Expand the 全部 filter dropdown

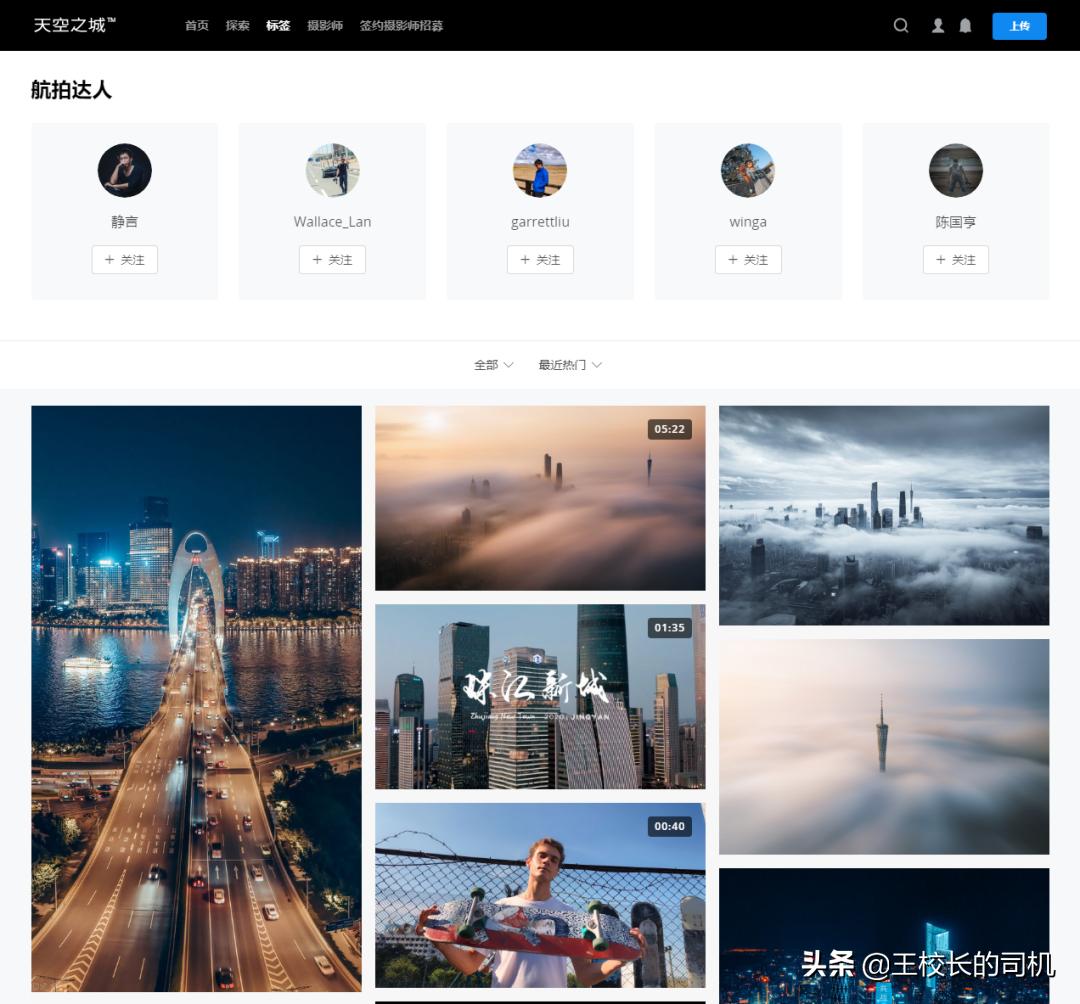tap(493, 365)
